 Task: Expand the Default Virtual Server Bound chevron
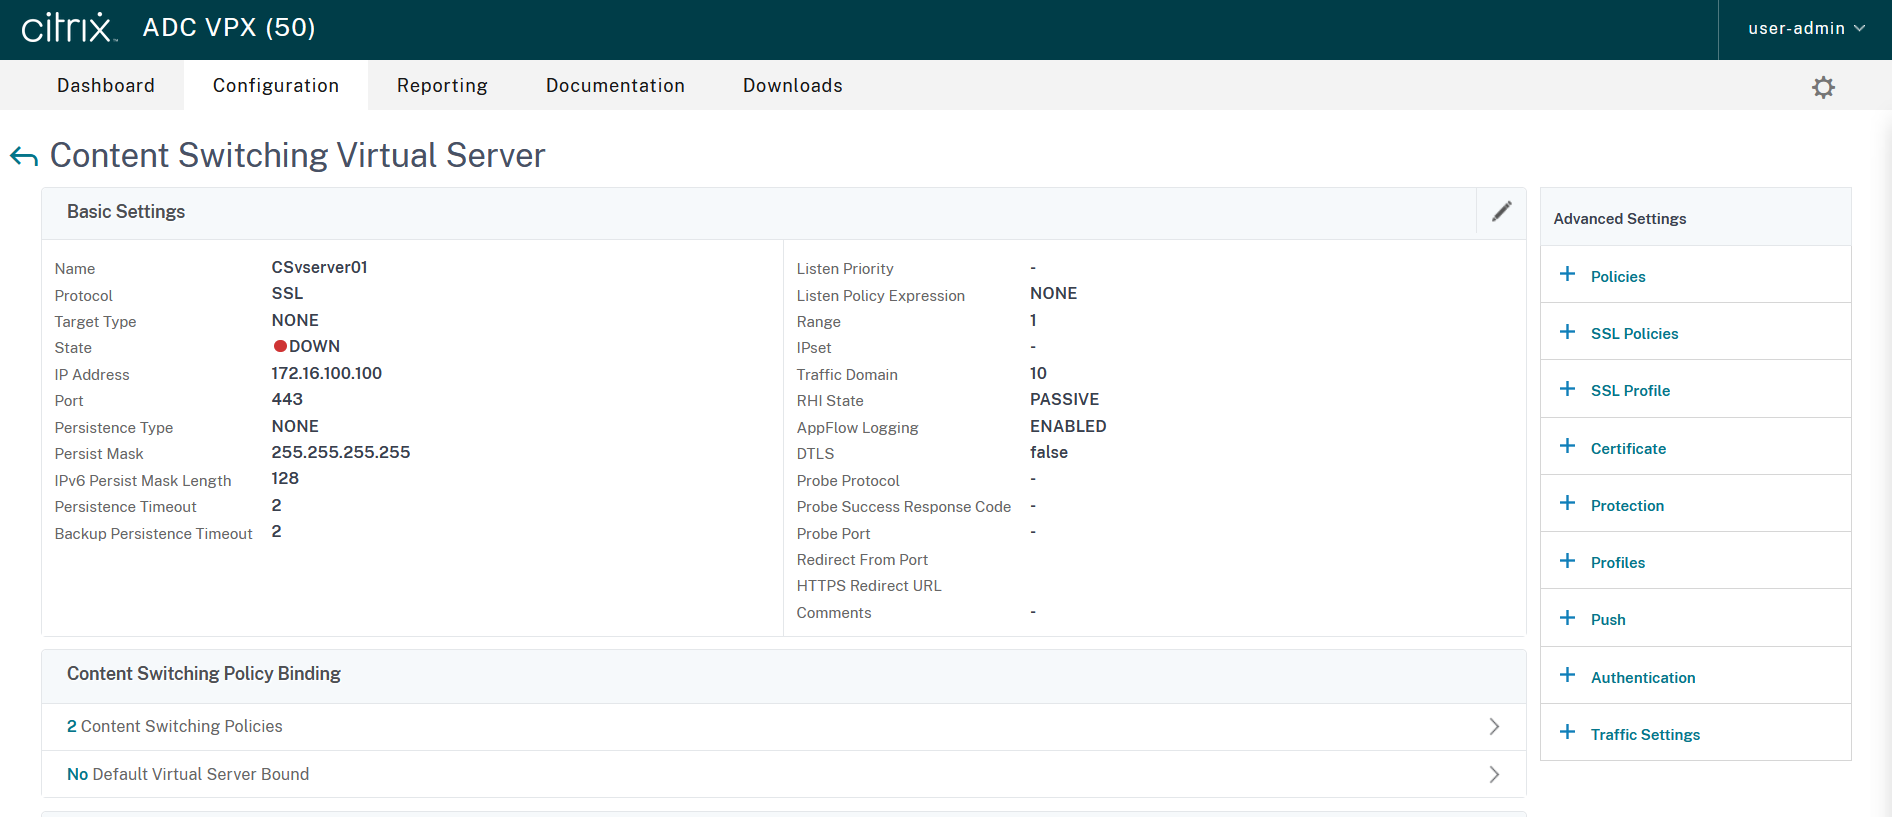coord(1494,775)
